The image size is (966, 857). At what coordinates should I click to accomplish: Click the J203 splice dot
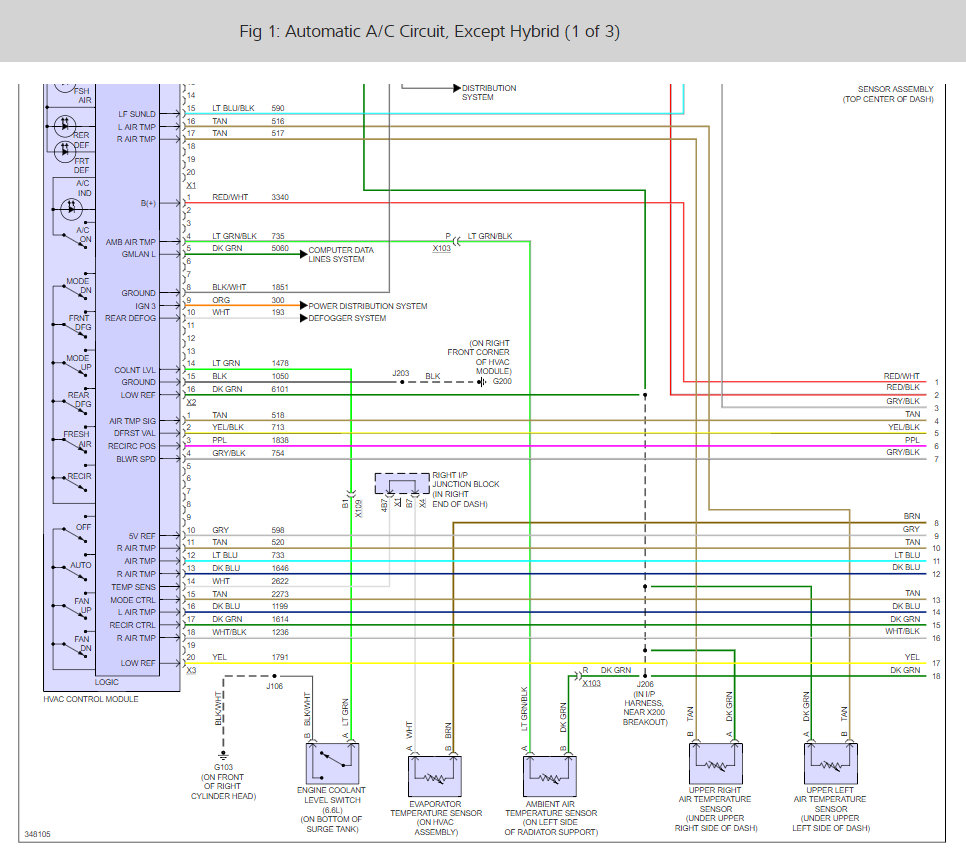point(402,382)
